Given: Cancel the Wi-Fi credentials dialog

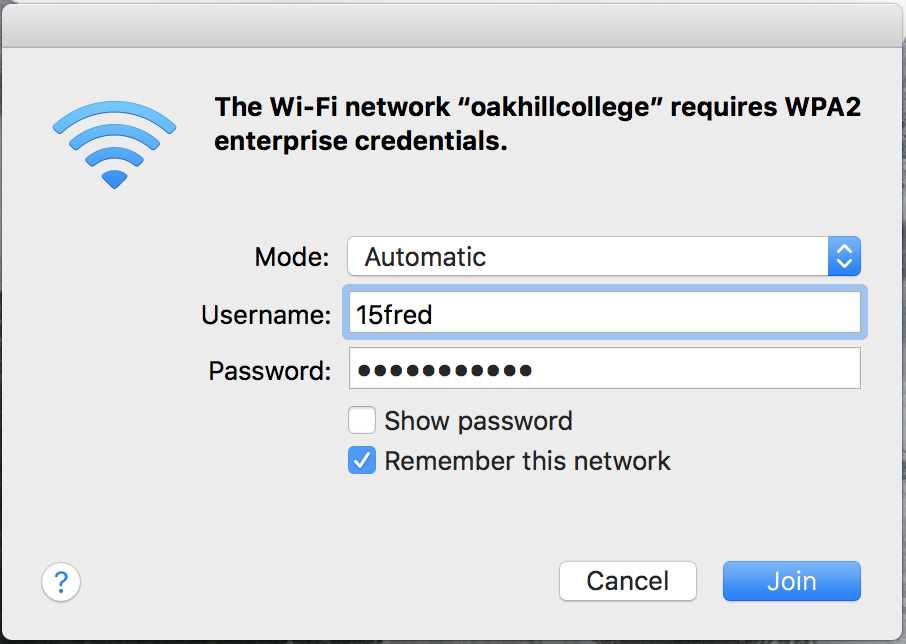Looking at the screenshot, I should click(x=627, y=581).
